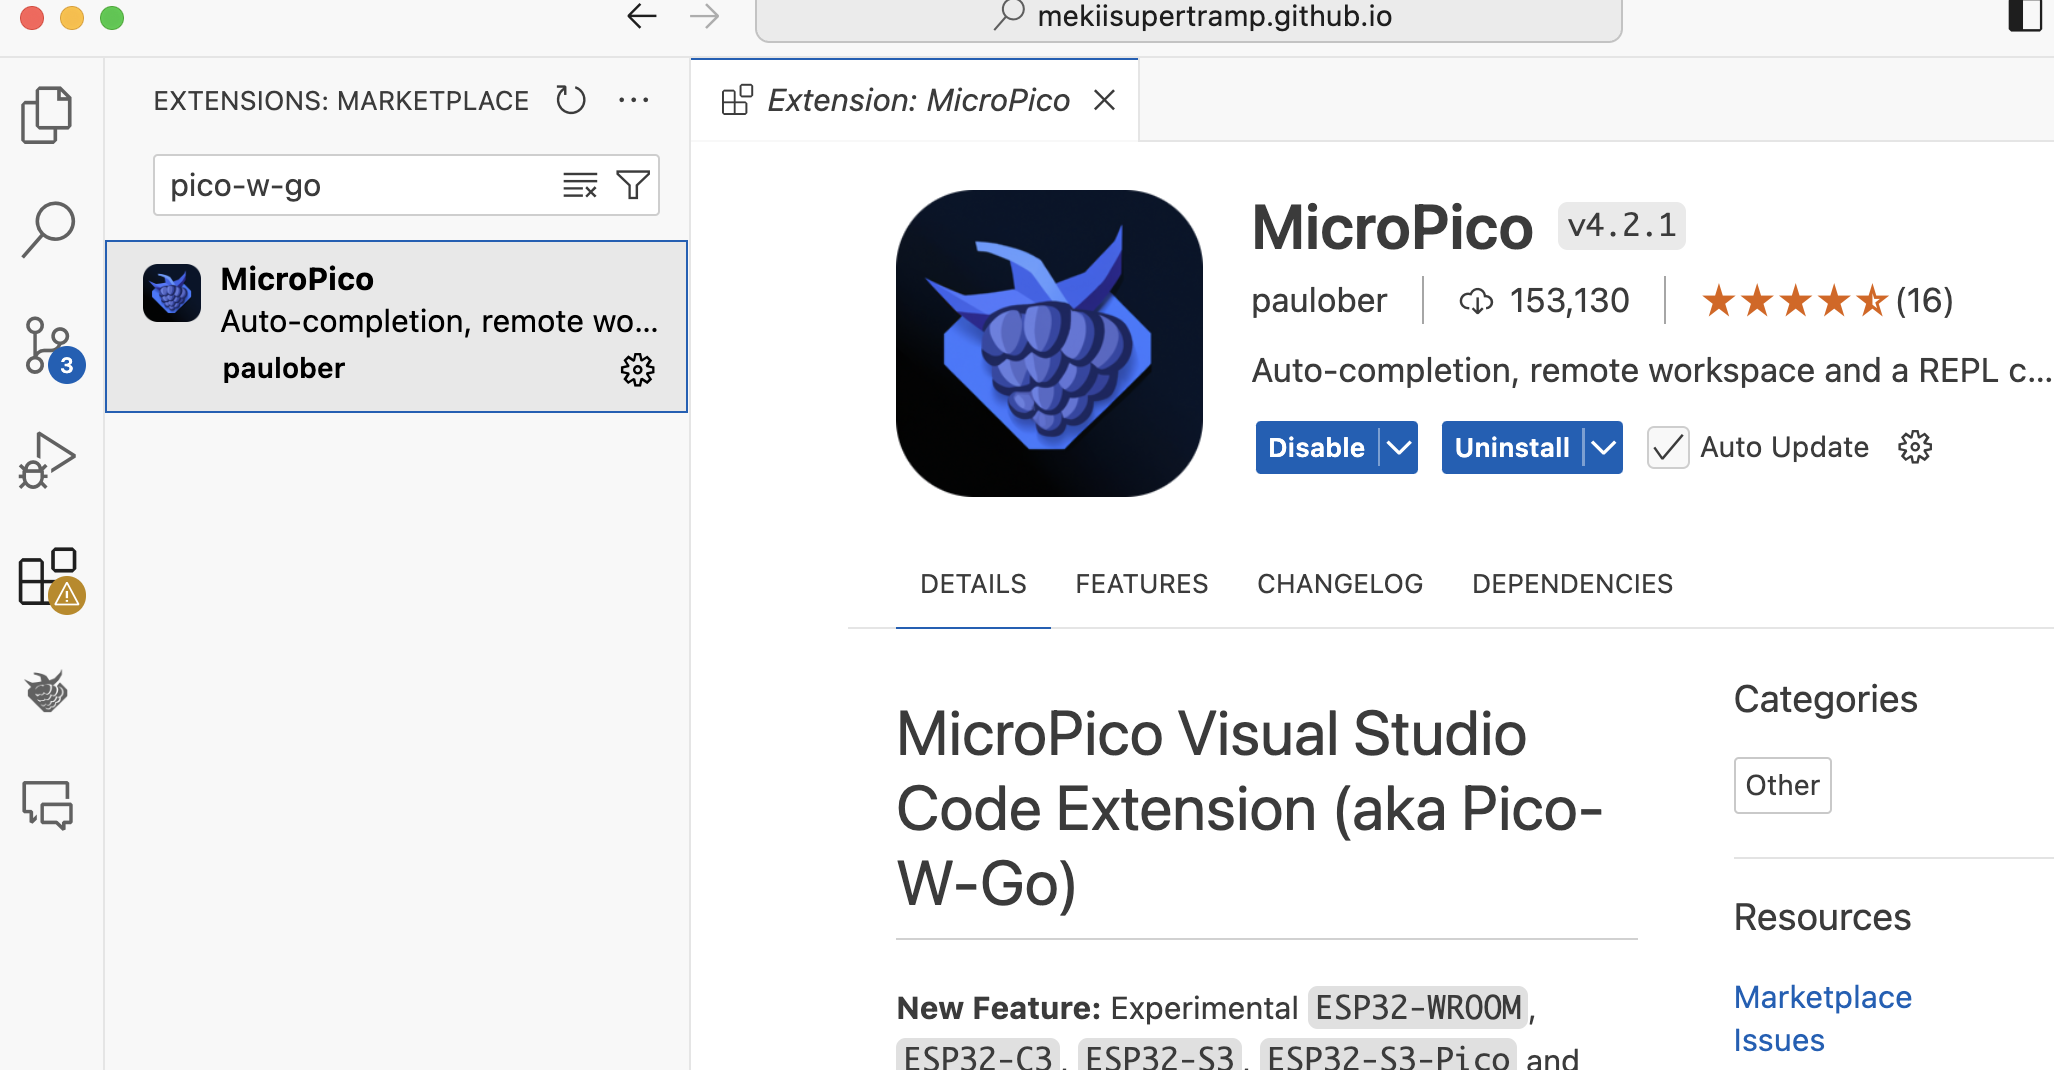Click the Uninstall button
Screen dimensions: 2054x1070
[x=1511, y=447]
